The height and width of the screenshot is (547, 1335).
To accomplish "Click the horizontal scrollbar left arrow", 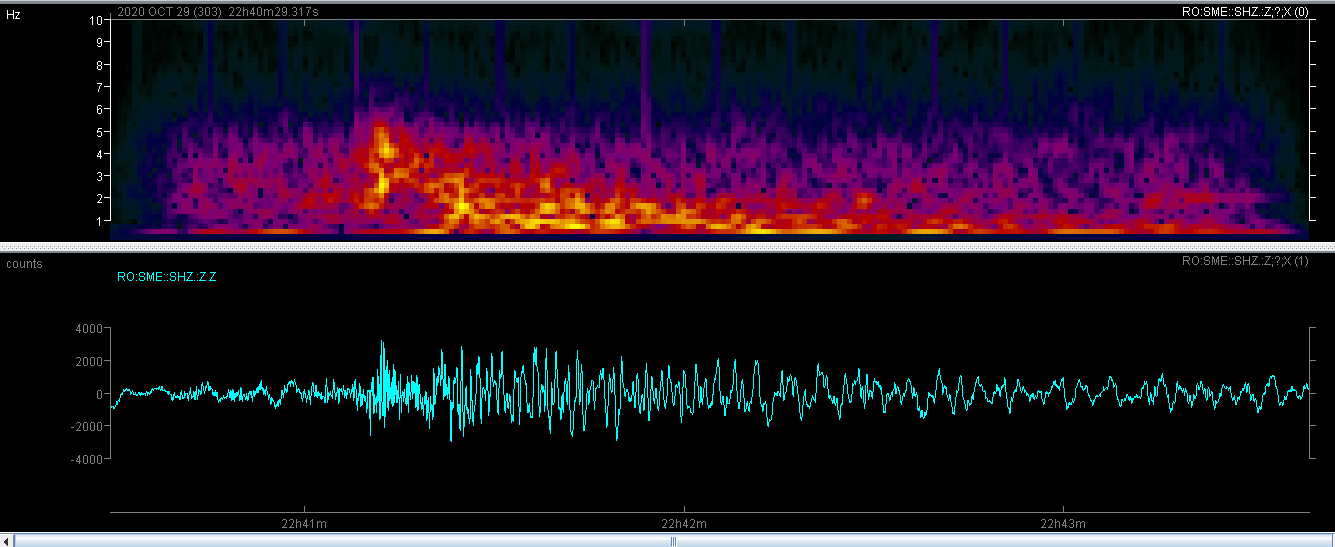I will tap(8, 541).
